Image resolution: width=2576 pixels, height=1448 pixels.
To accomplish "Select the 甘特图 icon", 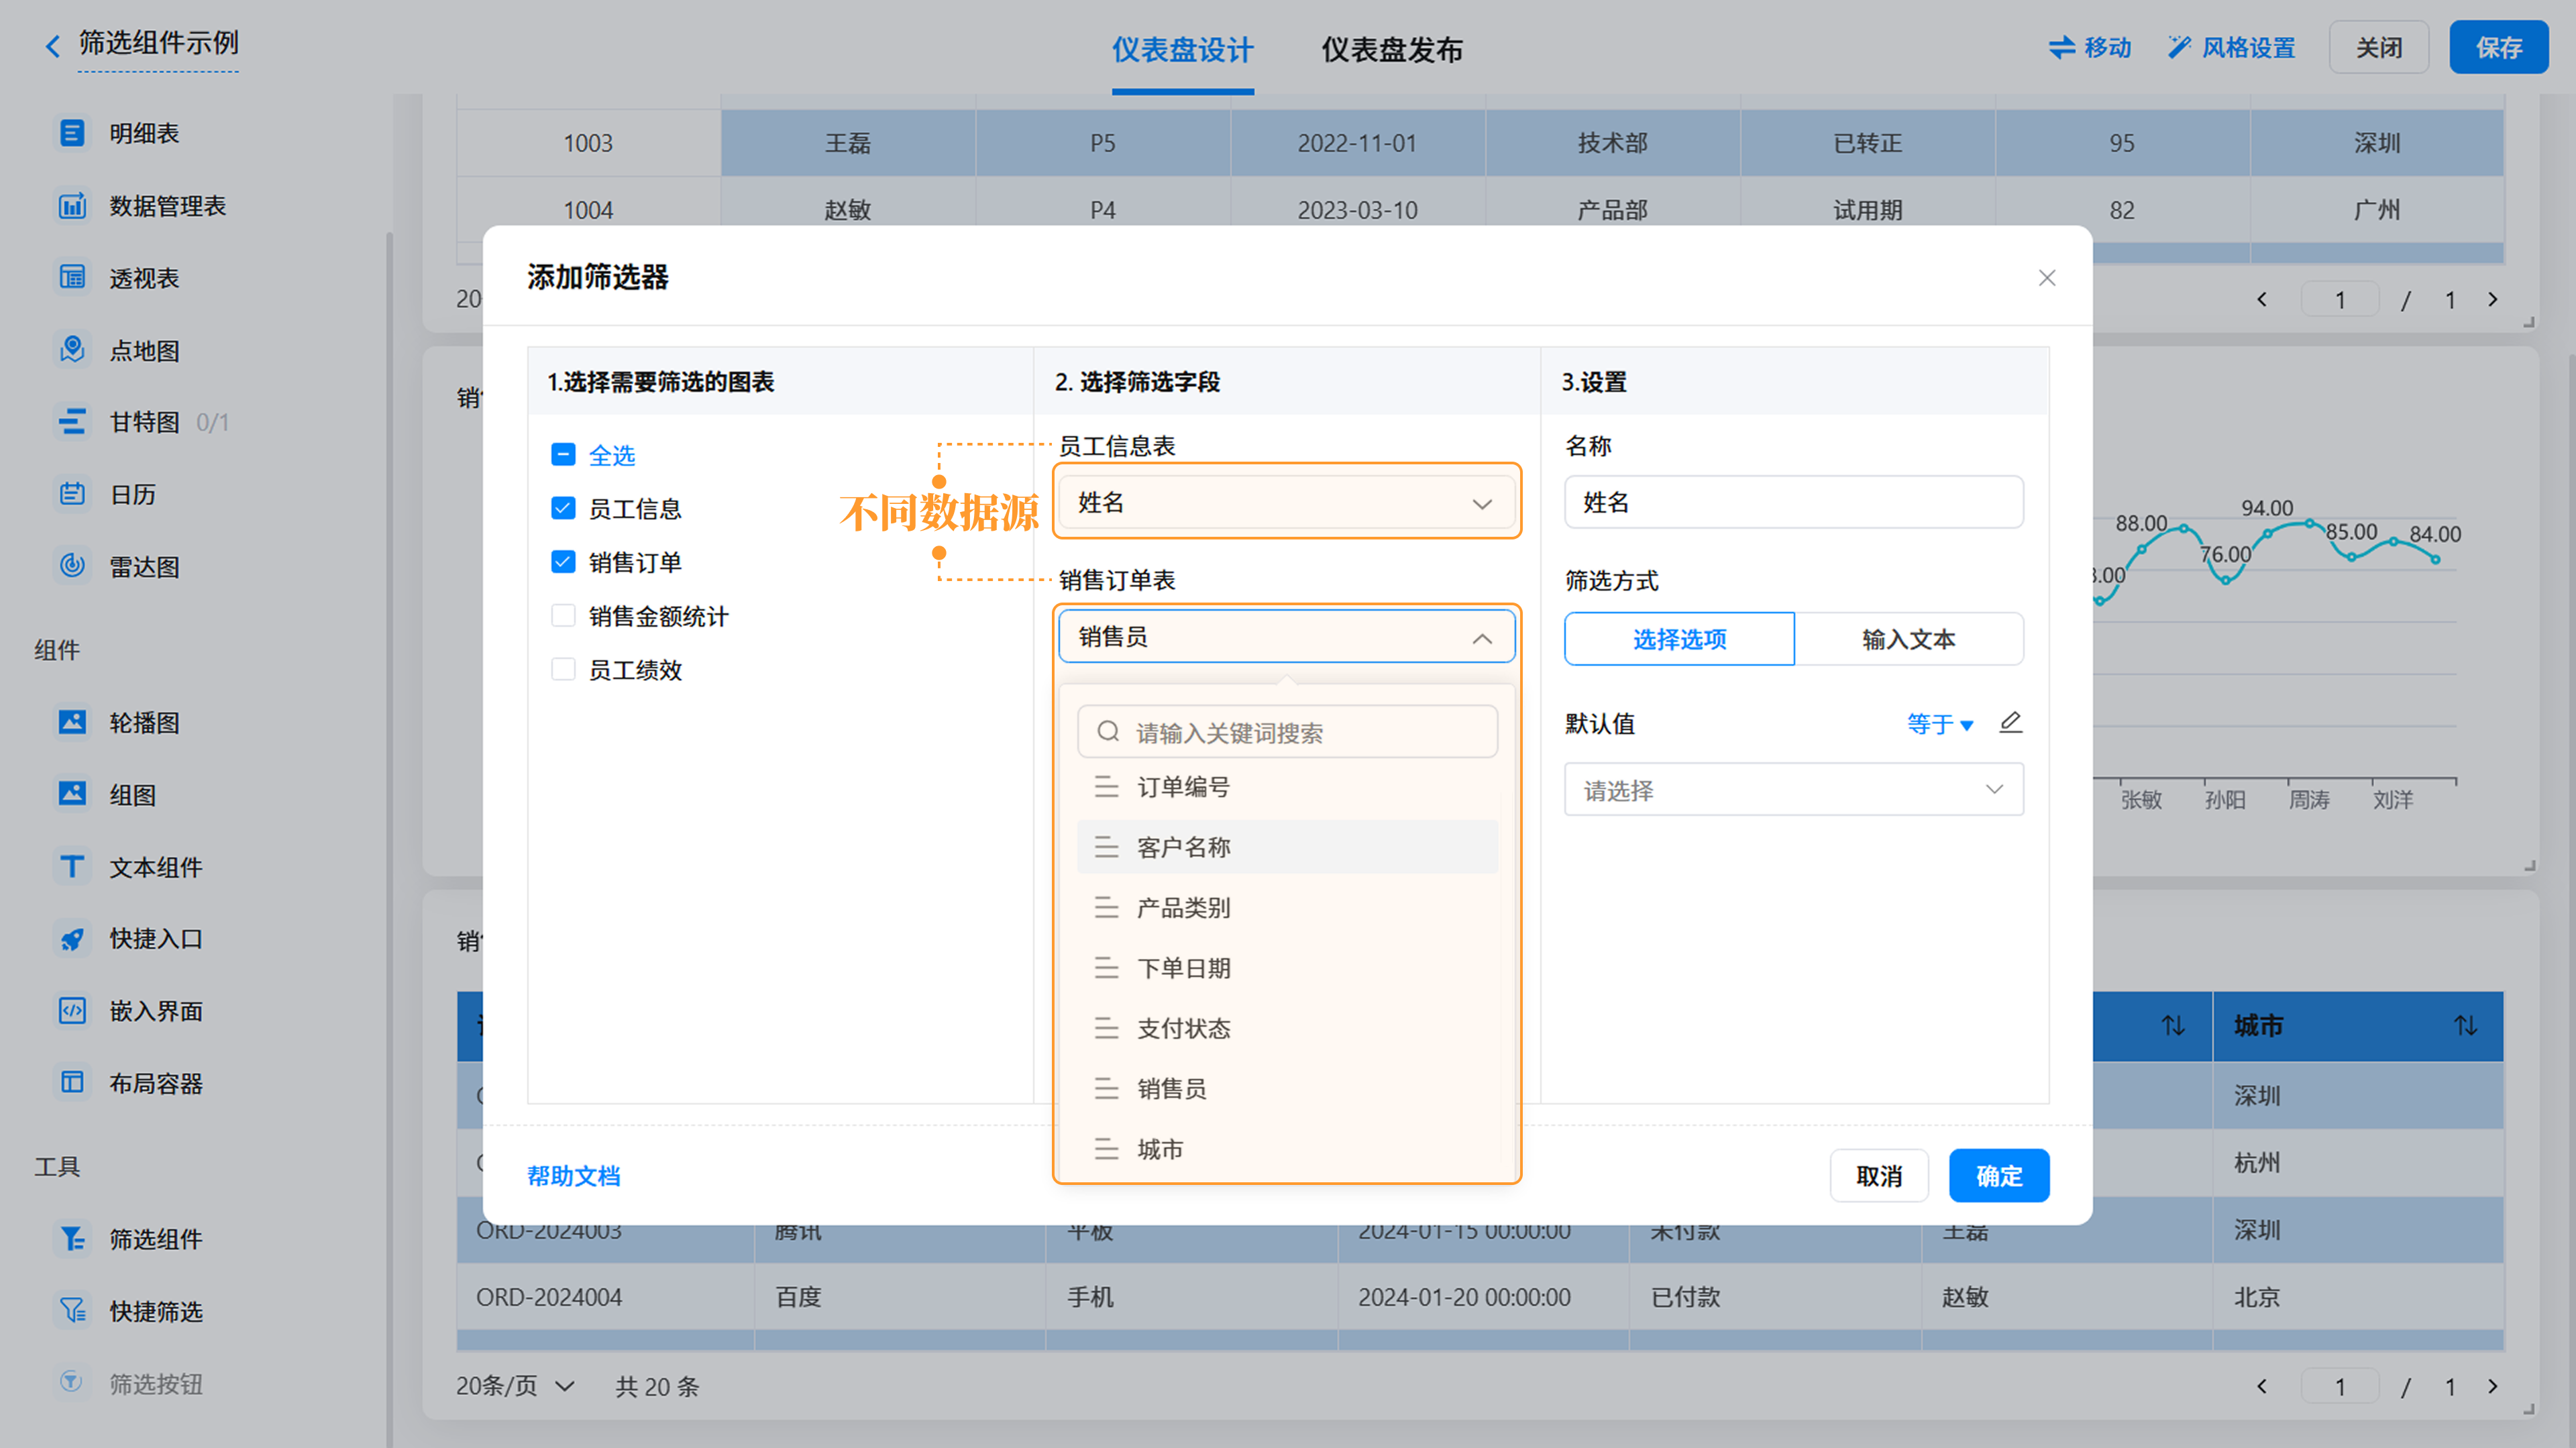I will (x=72, y=422).
